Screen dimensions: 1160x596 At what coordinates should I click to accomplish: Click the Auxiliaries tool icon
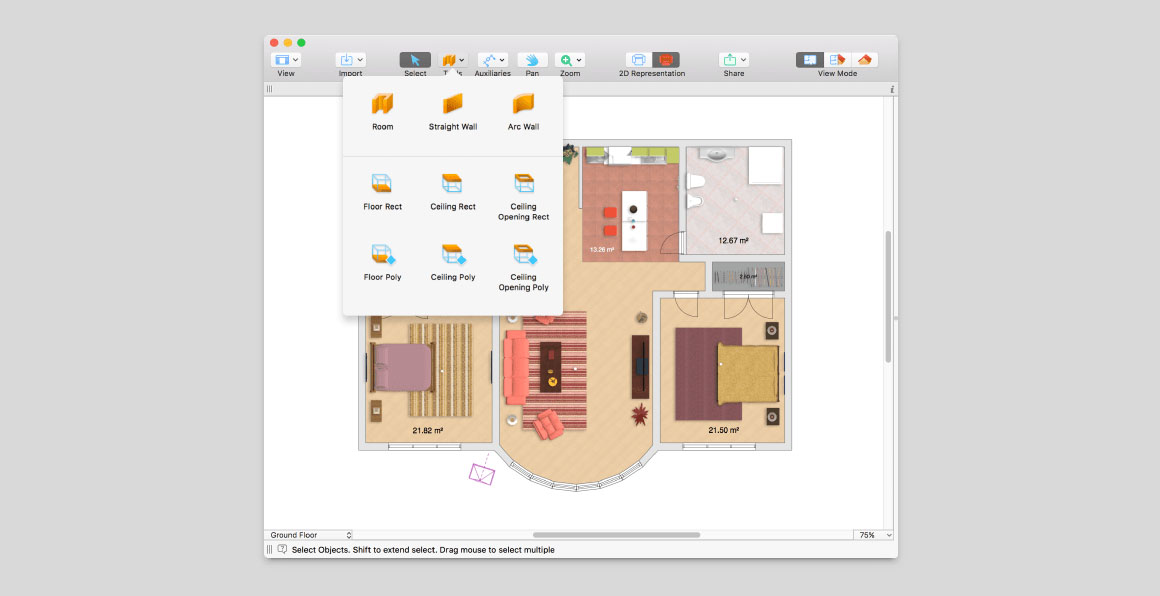488,60
